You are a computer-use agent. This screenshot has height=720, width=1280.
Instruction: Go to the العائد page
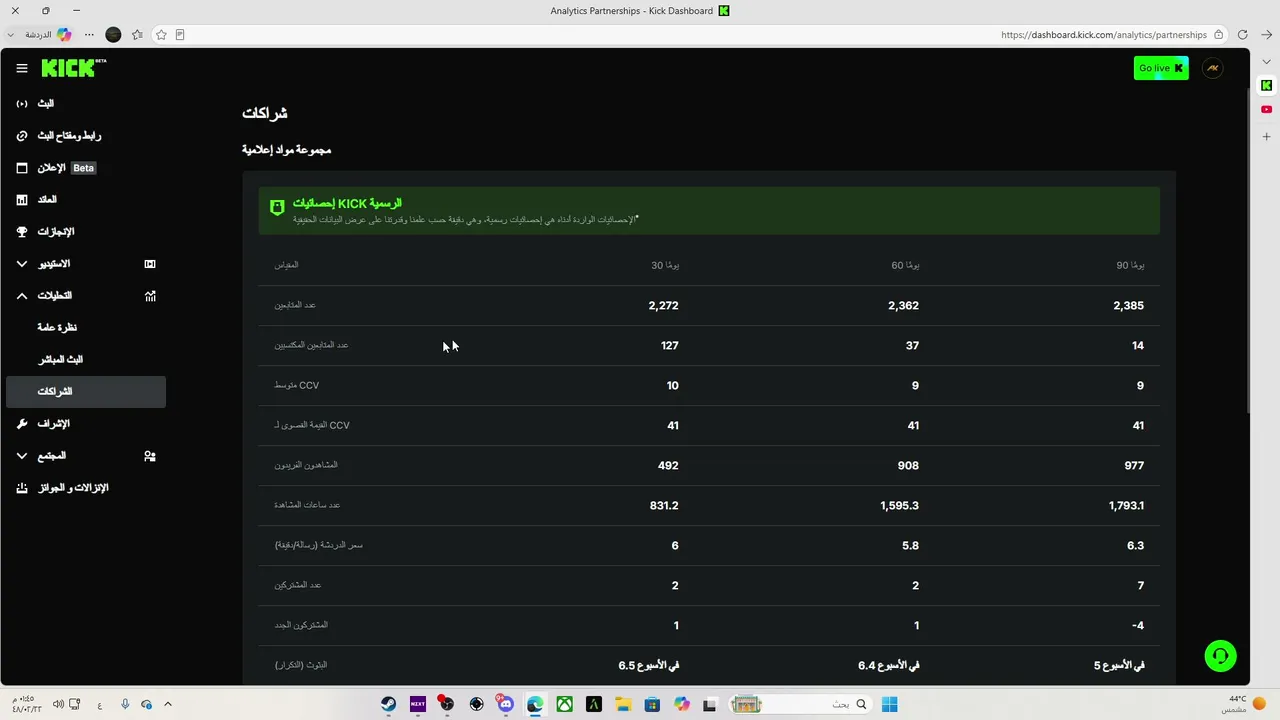86,200
